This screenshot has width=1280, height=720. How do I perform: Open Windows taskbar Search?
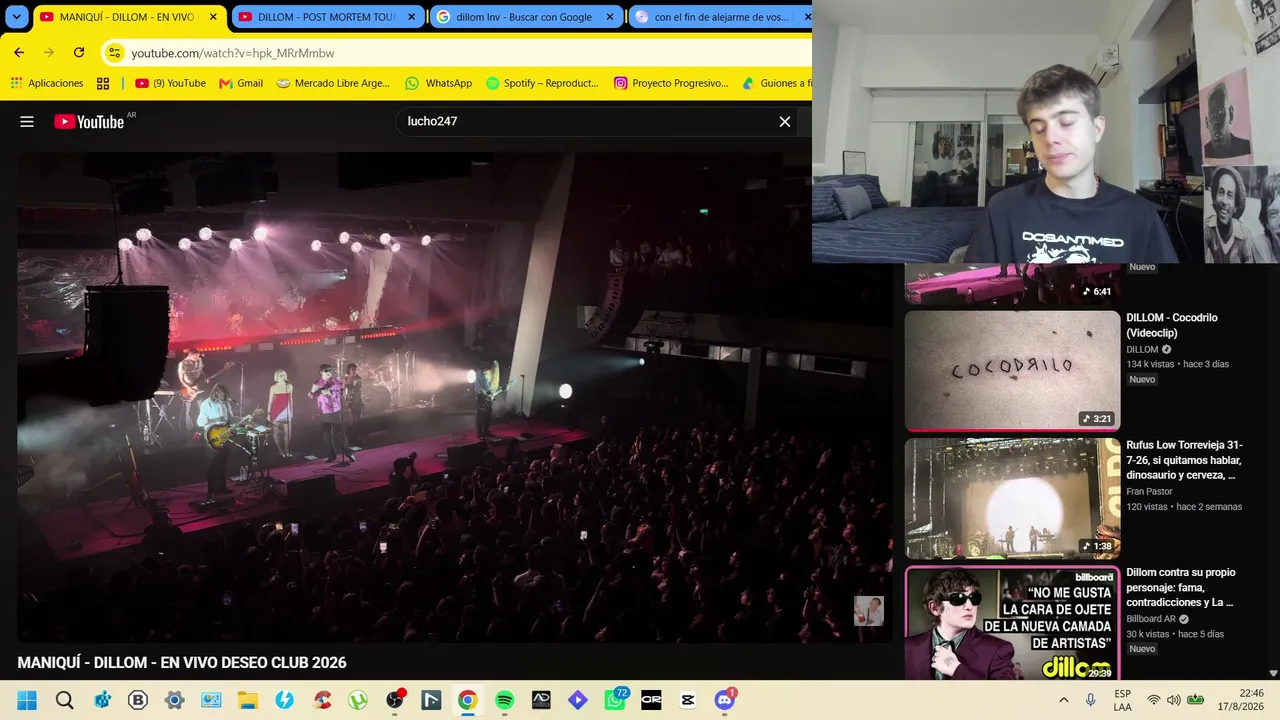65,700
